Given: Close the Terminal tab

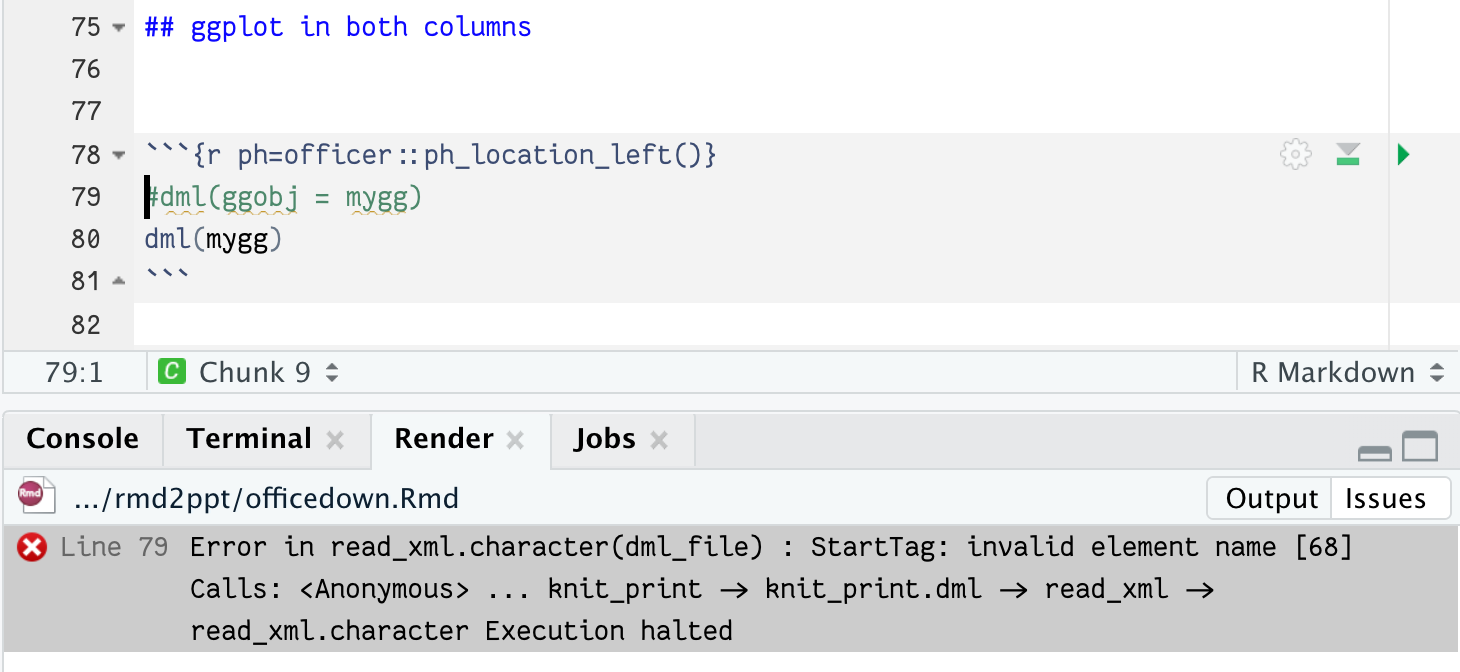Looking at the screenshot, I should click(x=336, y=440).
